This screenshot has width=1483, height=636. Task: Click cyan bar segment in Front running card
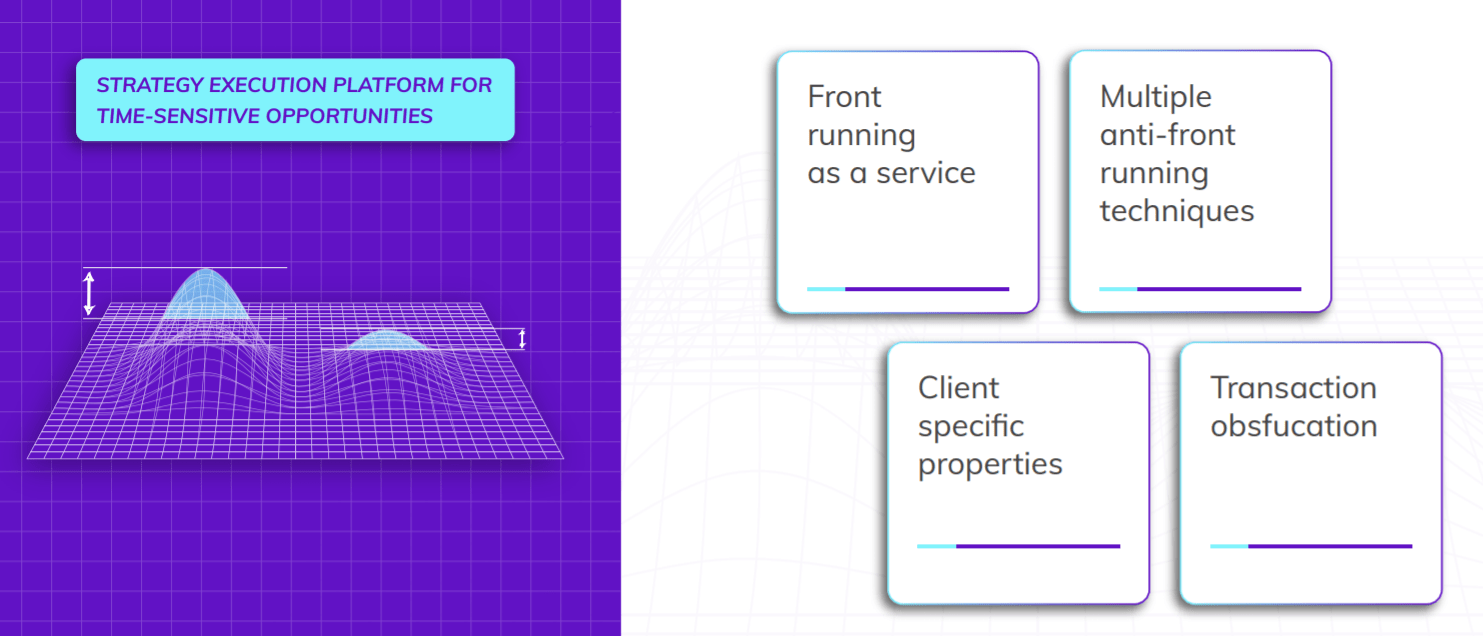[826, 289]
